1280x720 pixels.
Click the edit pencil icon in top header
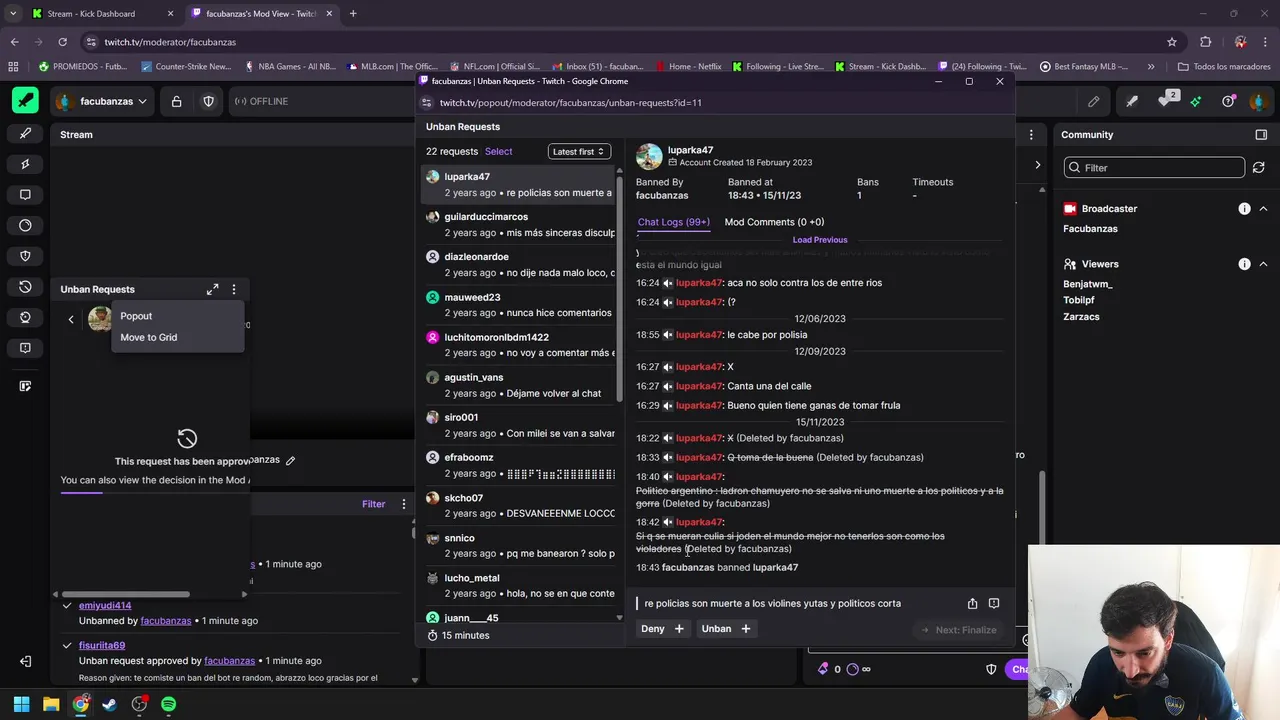coord(1094,101)
